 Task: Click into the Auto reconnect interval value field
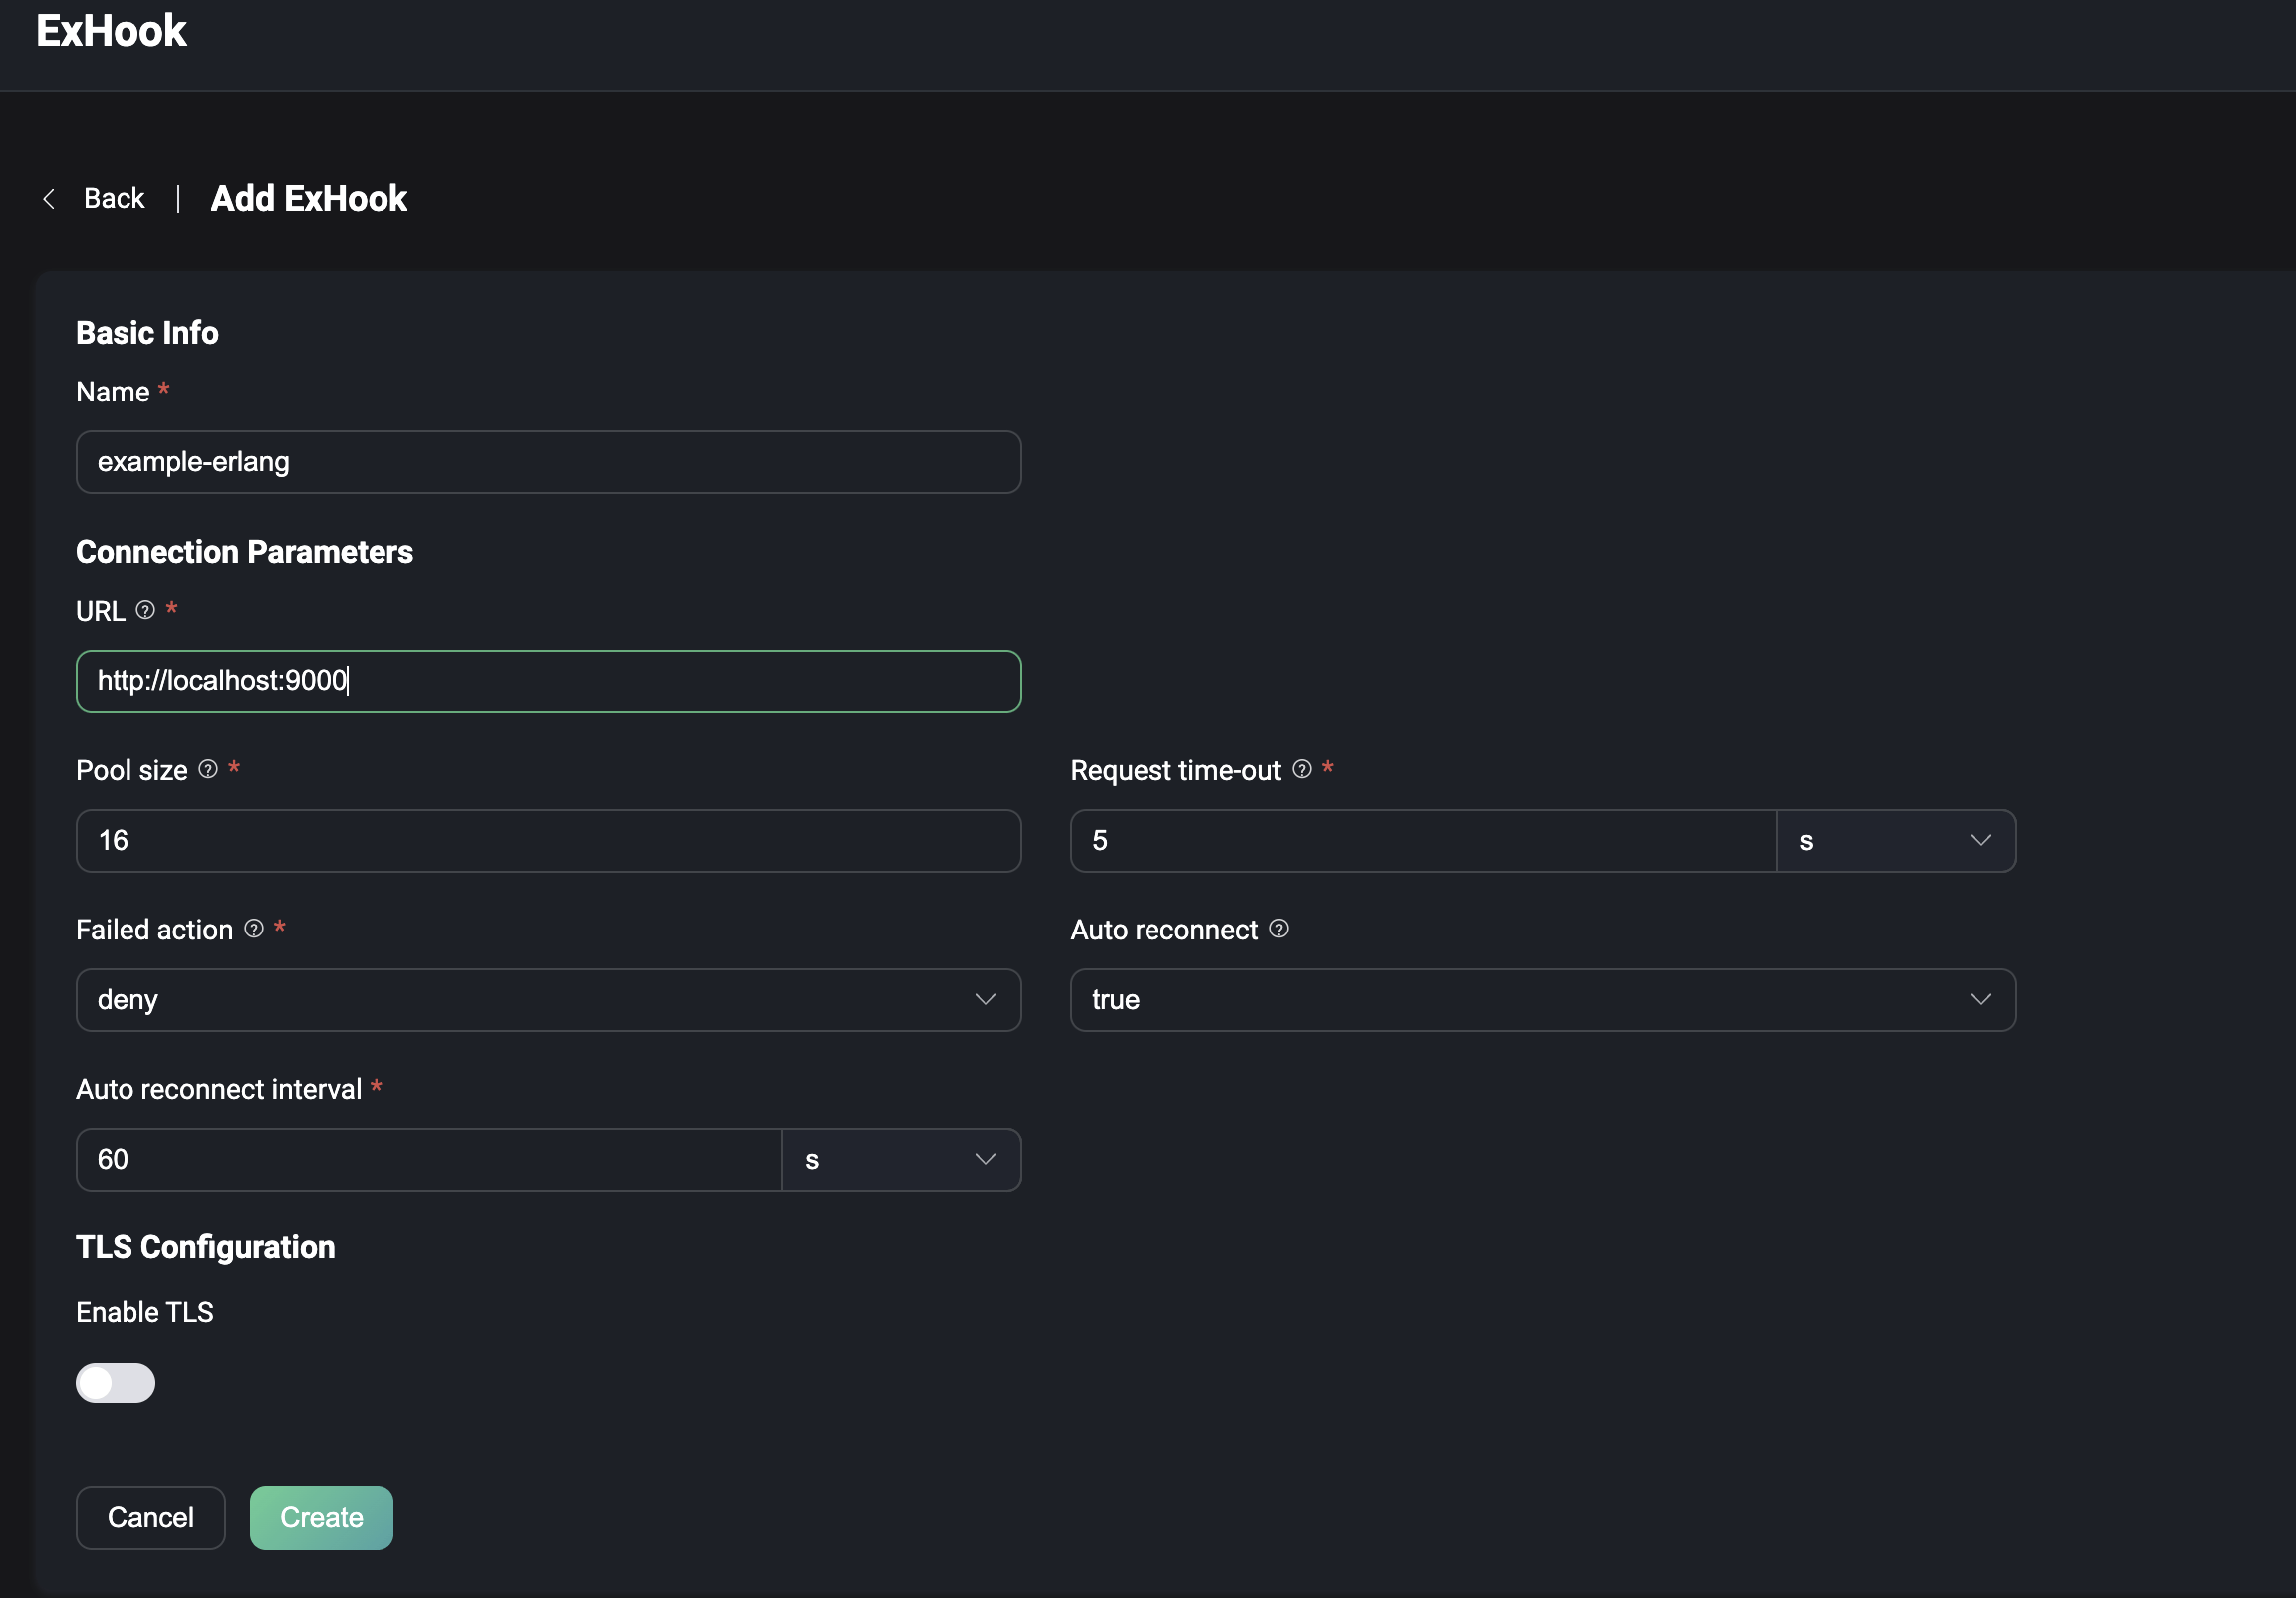(x=427, y=1160)
